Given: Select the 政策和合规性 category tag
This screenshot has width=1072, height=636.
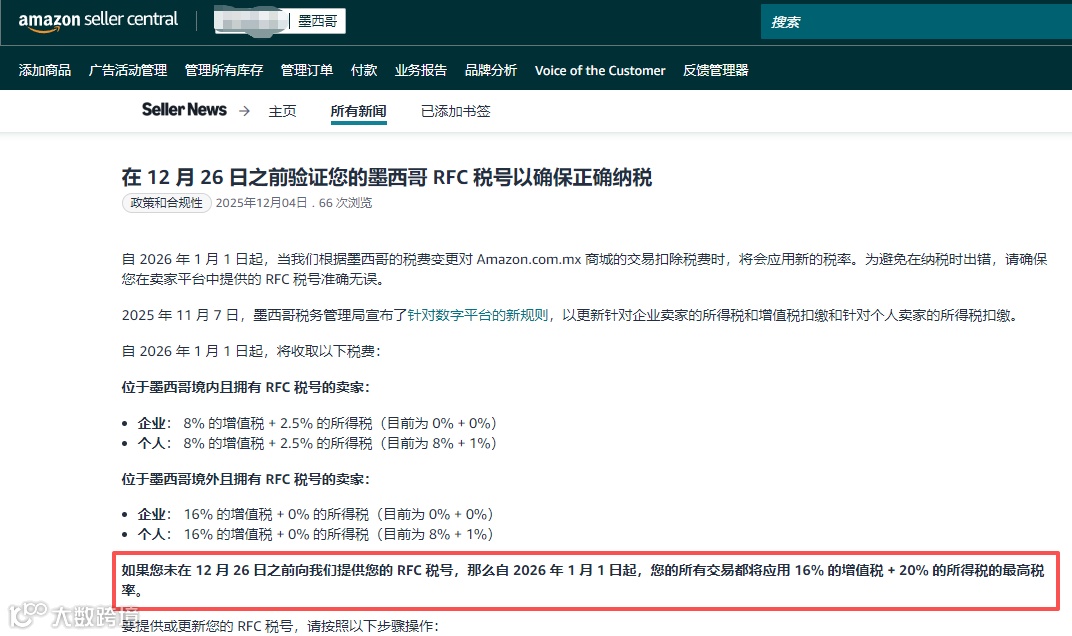Looking at the screenshot, I should (x=167, y=203).
